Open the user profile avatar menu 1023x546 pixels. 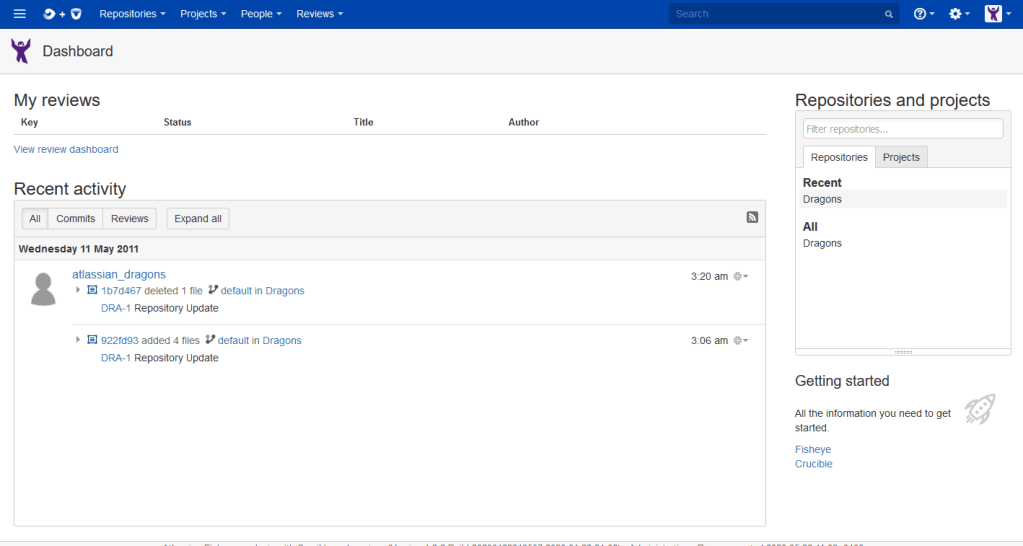[x=995, y=14]
